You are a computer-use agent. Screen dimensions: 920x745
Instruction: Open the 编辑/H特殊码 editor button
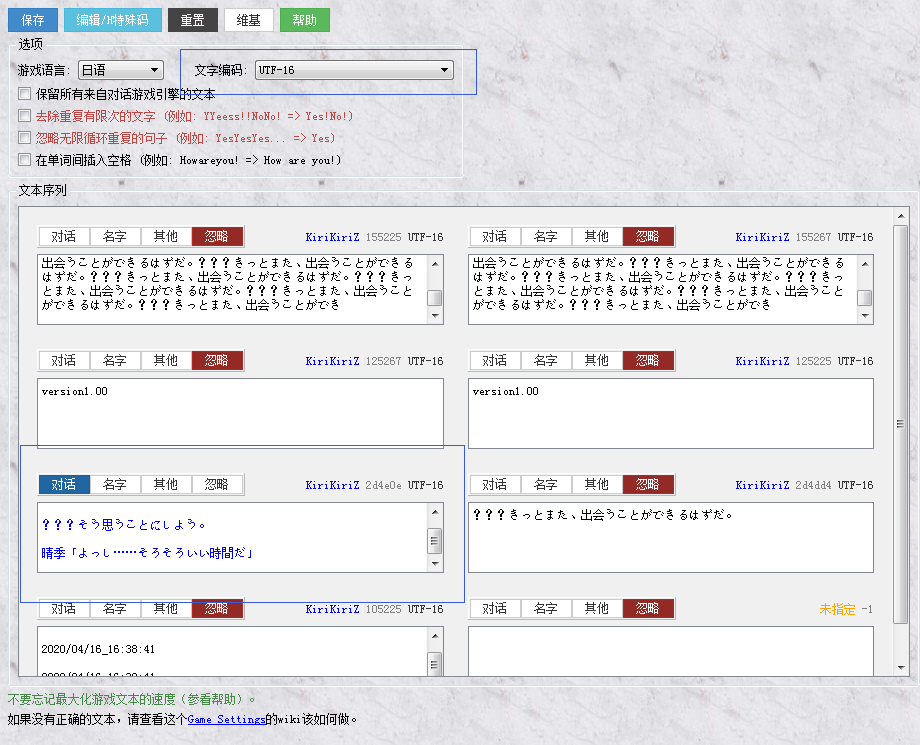click(x=113, y=20)
